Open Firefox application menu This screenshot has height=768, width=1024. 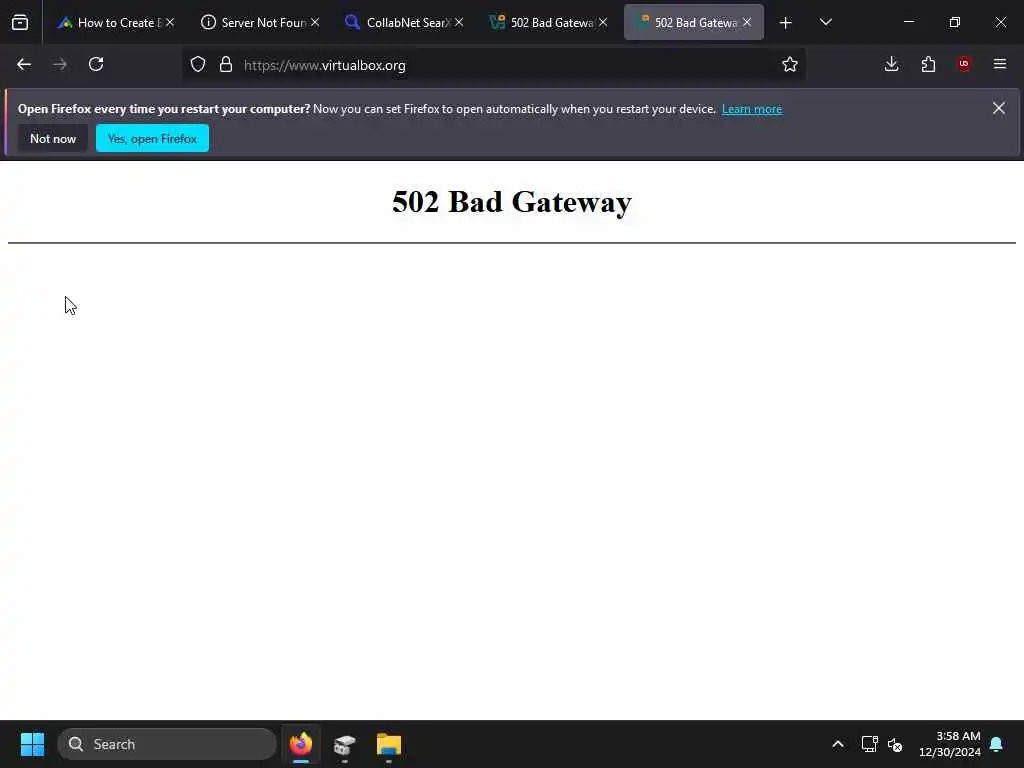1000,64
